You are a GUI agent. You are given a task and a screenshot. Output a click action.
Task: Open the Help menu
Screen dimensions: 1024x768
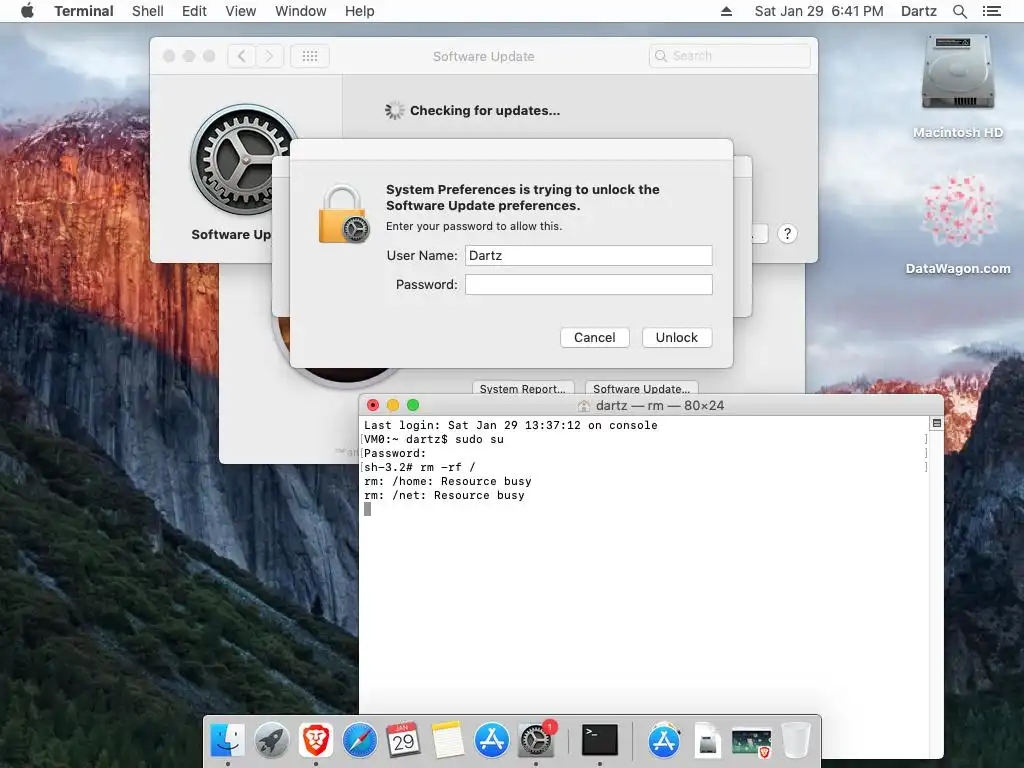[360, 11]
